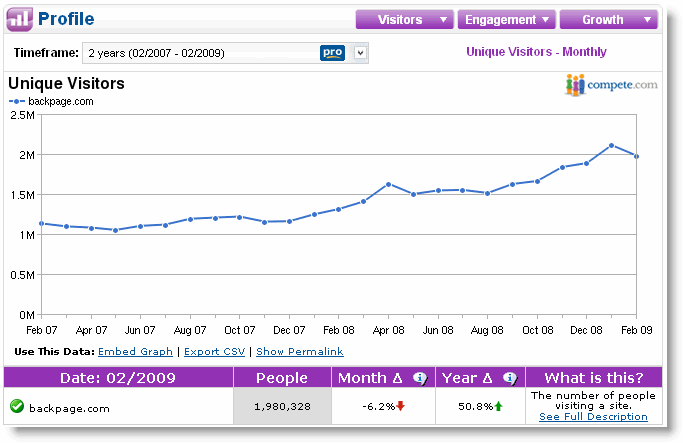Click the 1,980,328 people value cell

pyautogui.click(x=282, y=406)
